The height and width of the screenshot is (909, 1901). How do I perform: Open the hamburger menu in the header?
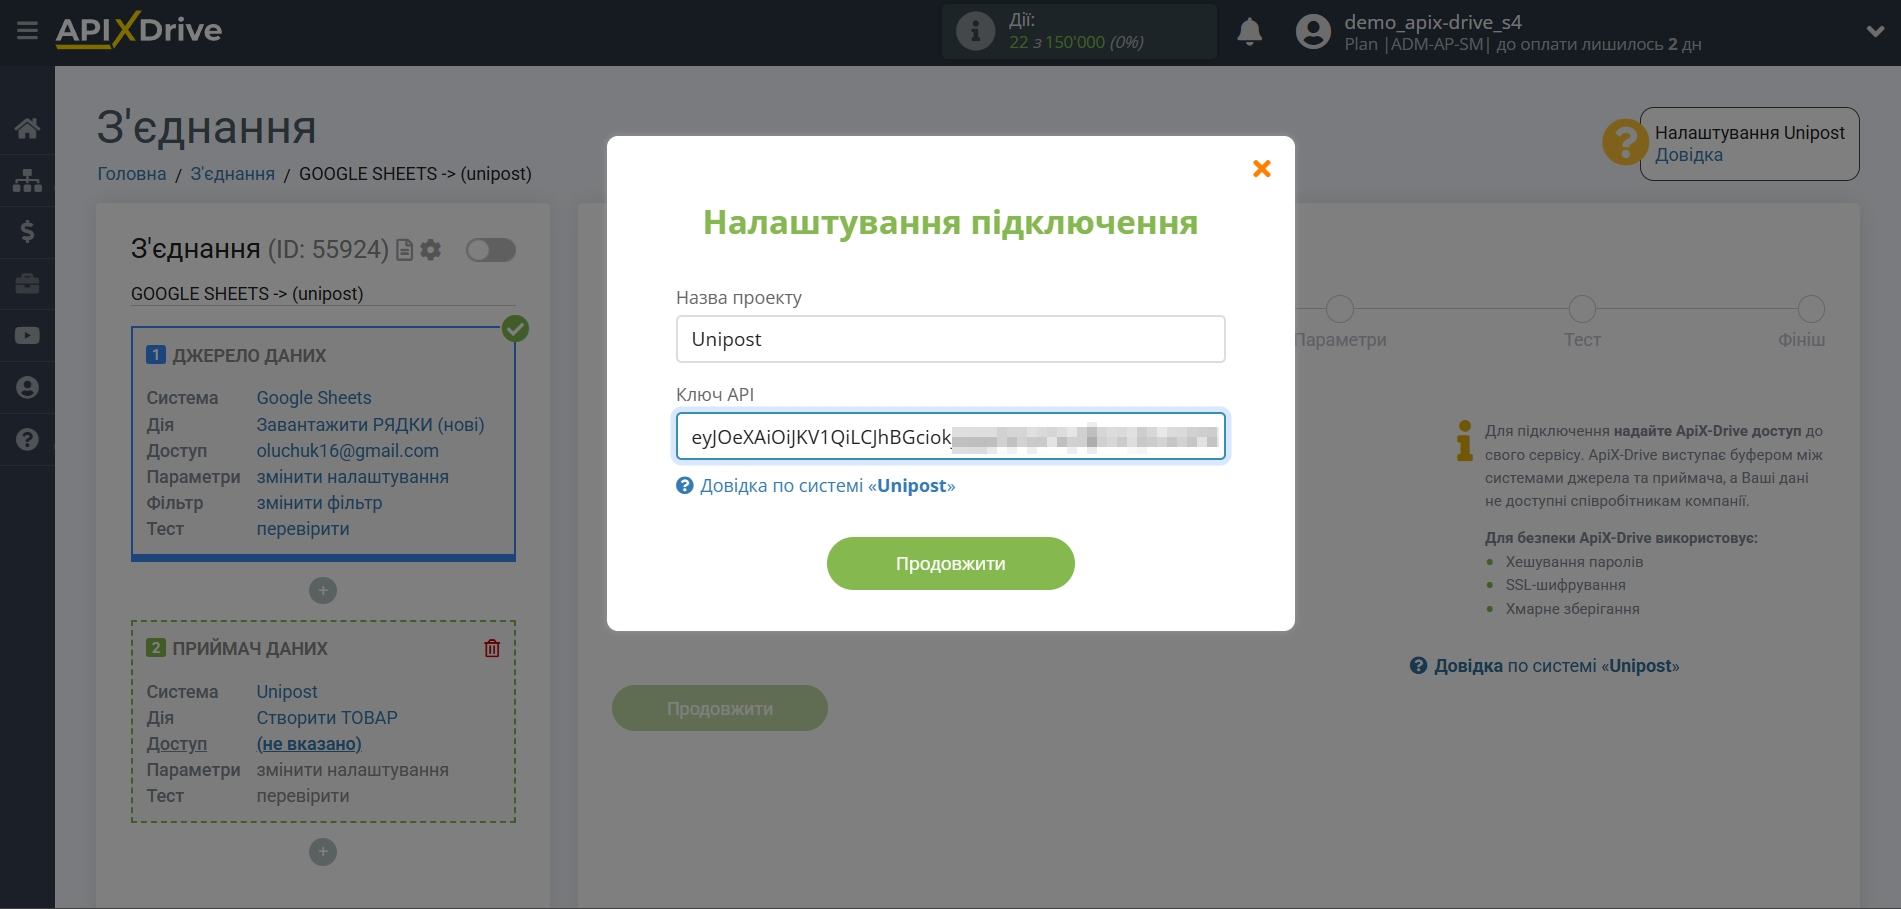(x=27, y=31)
